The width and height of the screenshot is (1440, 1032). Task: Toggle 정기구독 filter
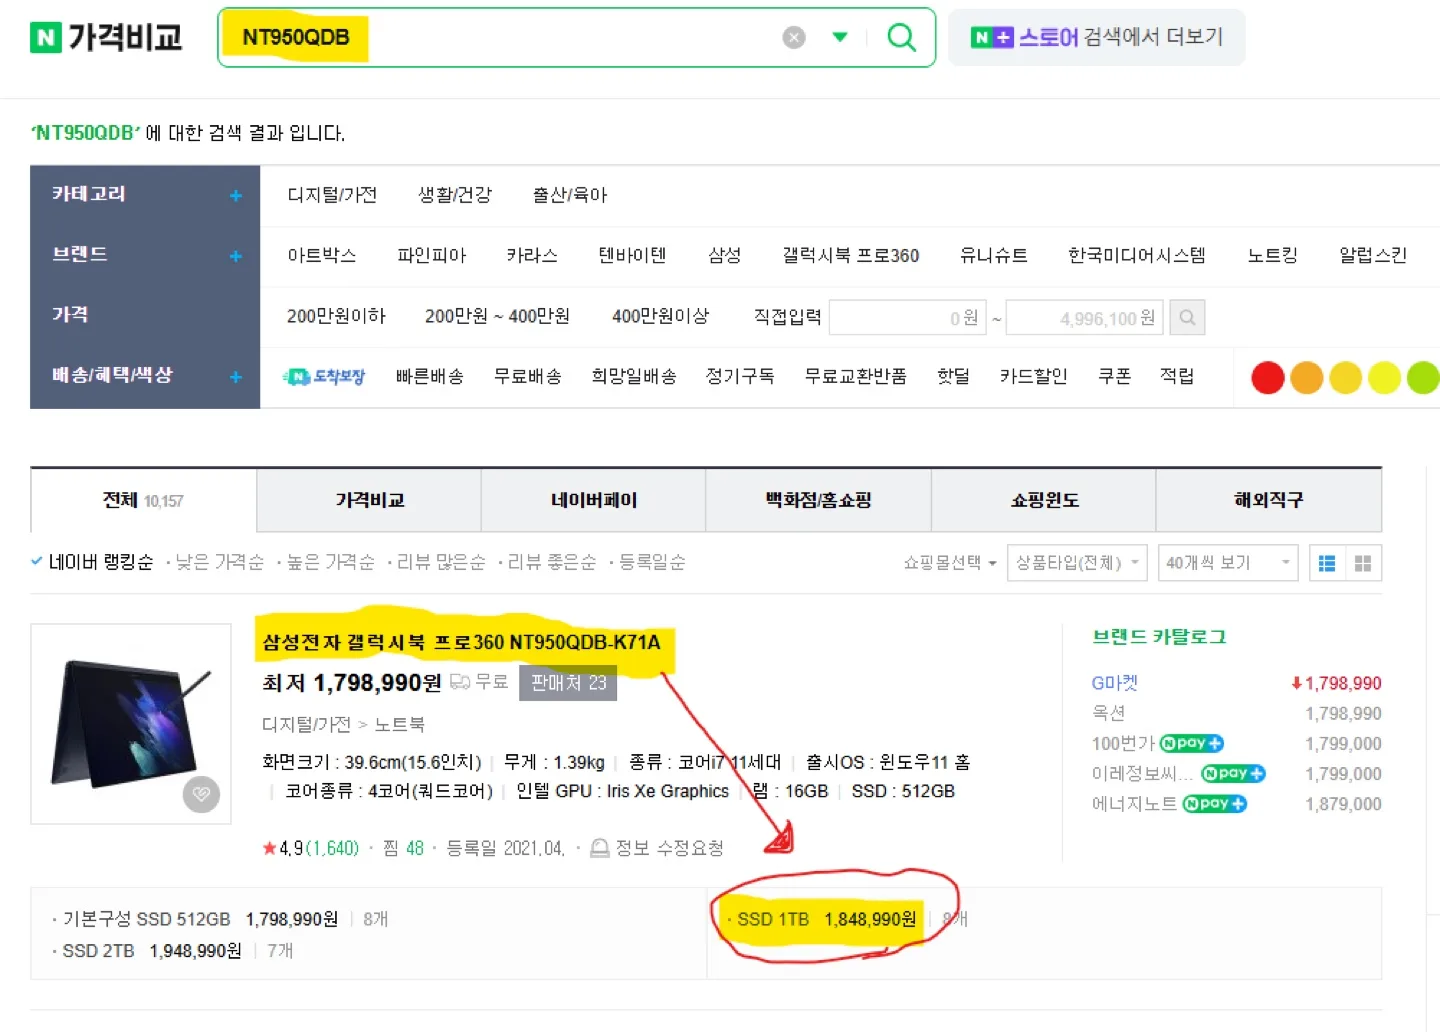click(x=740, y=377)
